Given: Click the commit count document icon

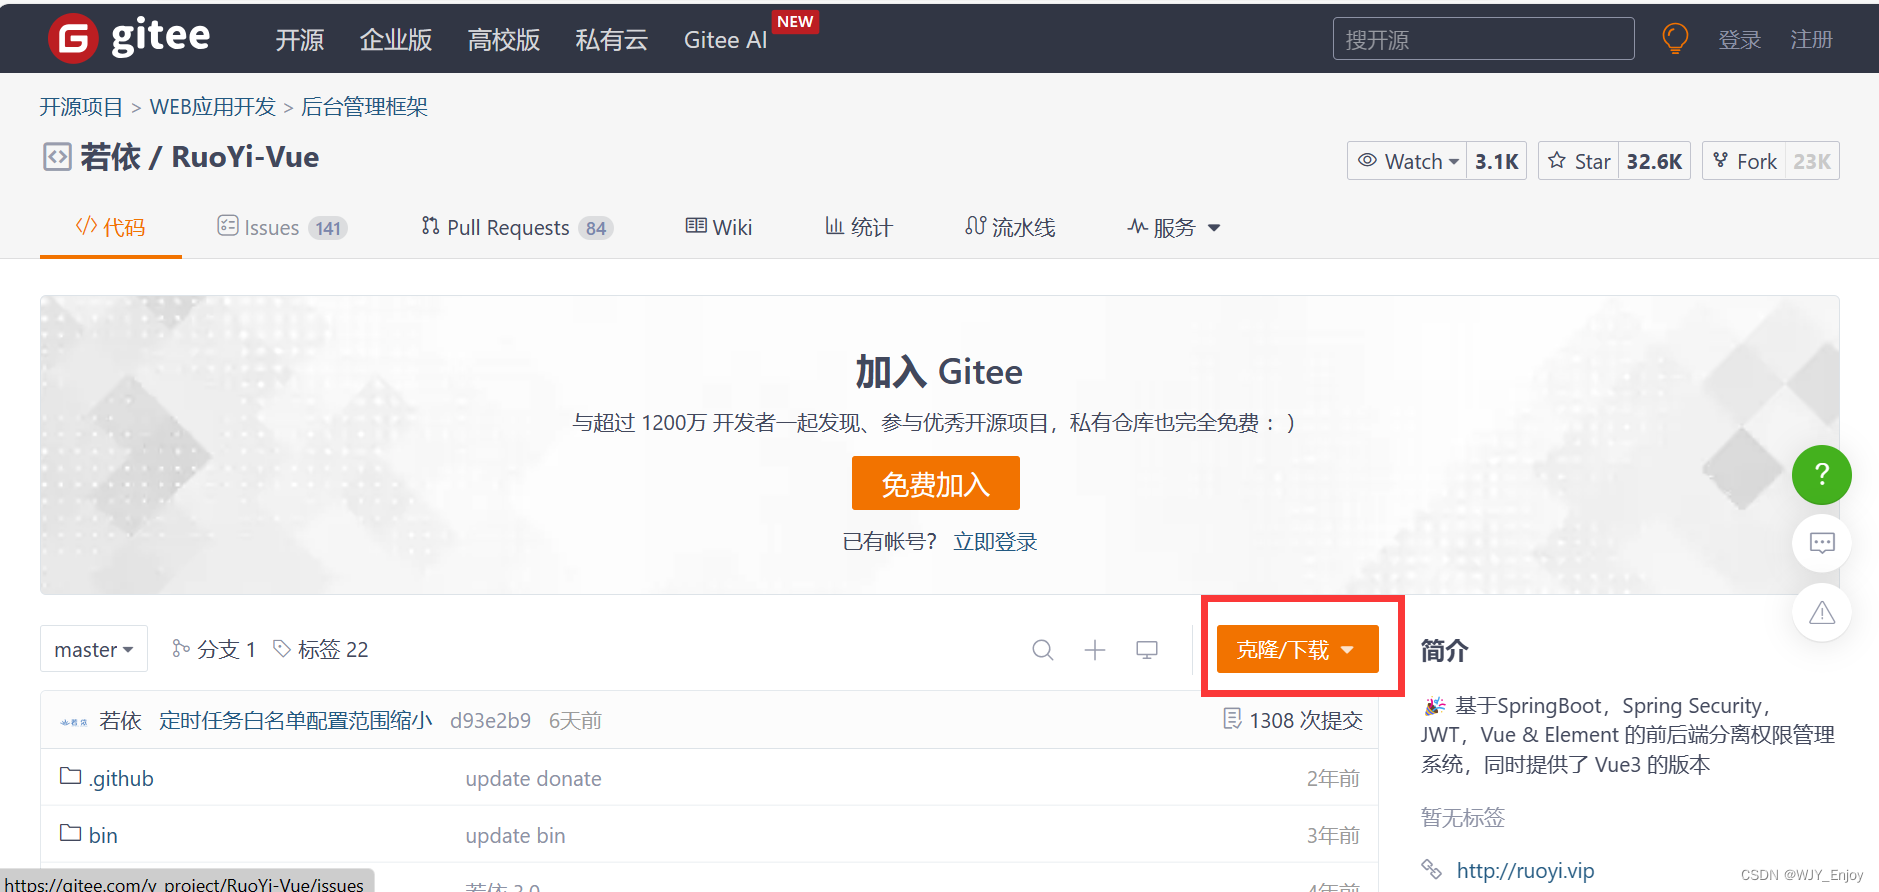Looking at the screenshot, I should [x=1232, y=719].
